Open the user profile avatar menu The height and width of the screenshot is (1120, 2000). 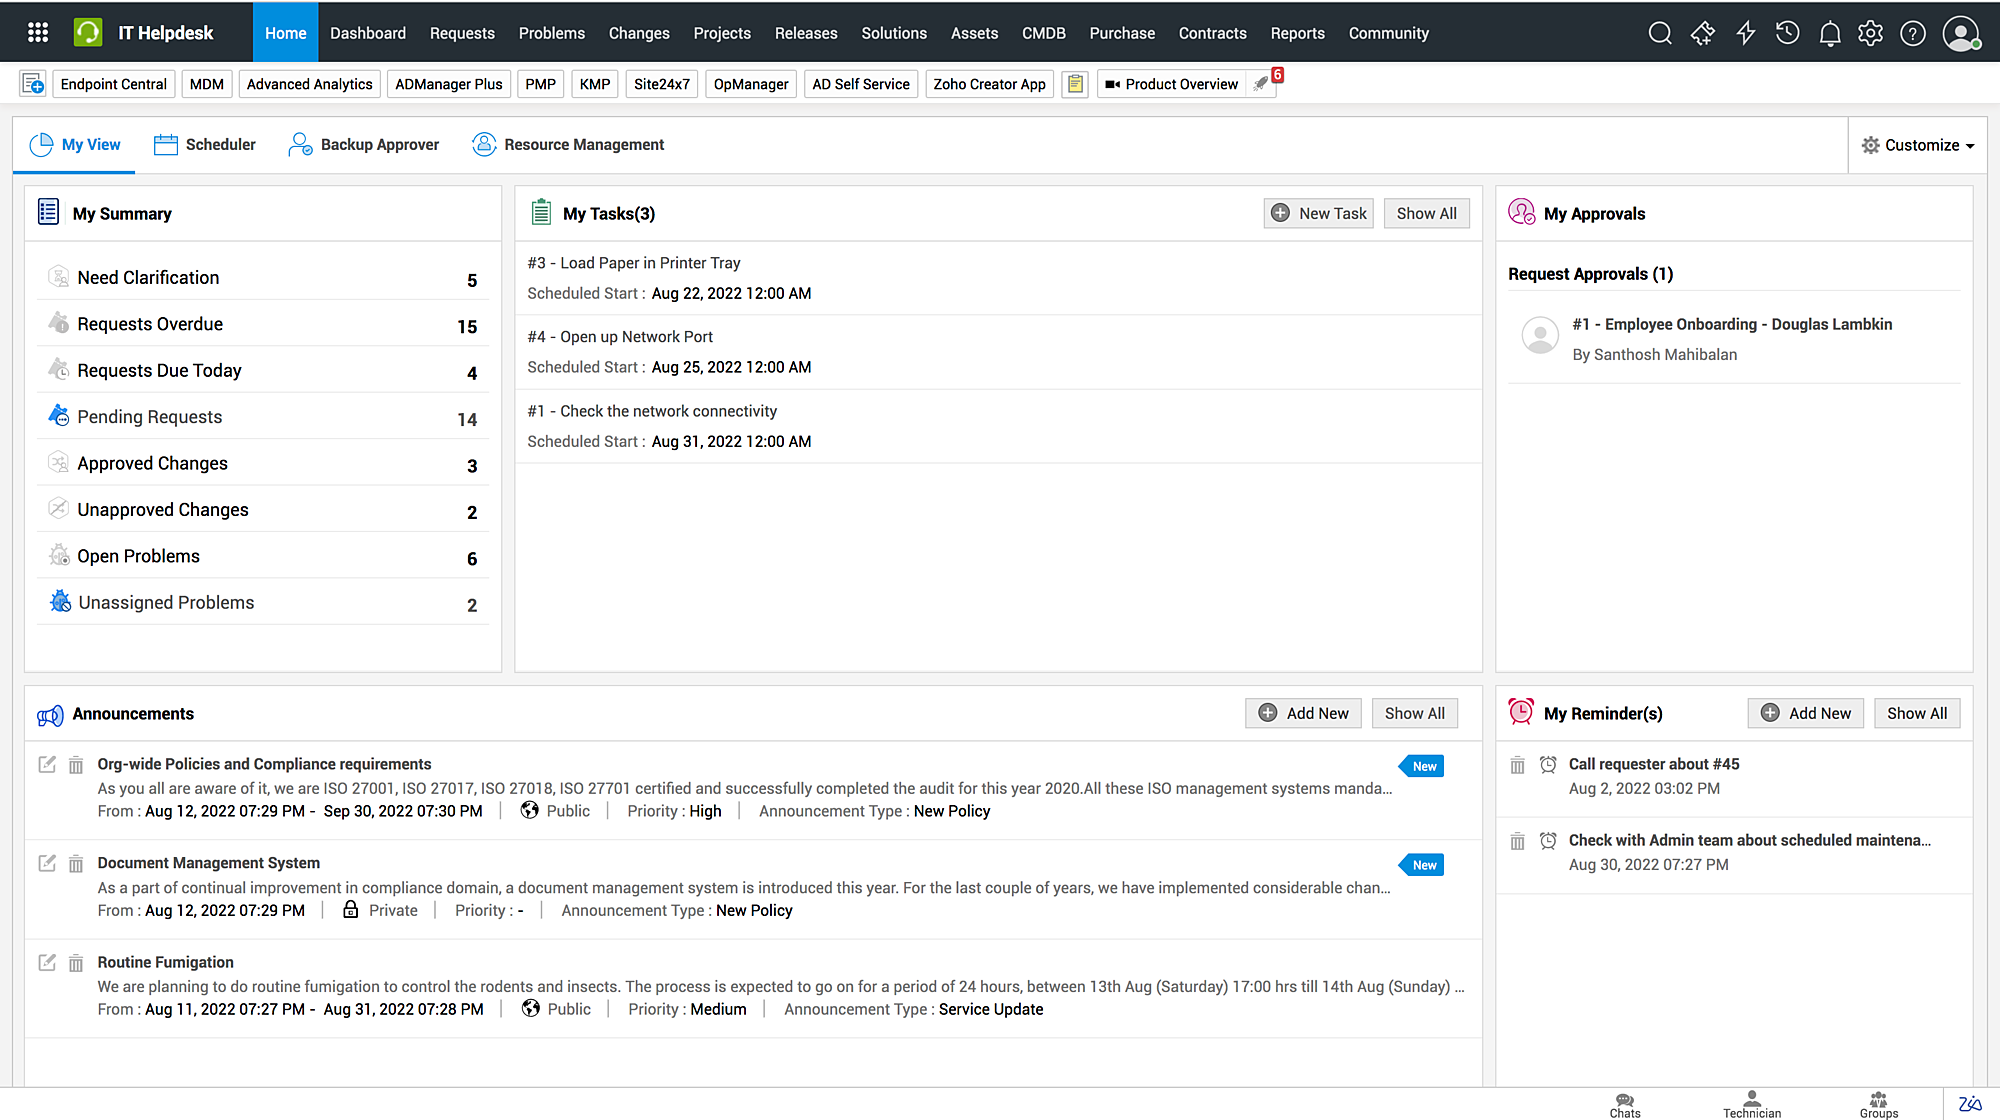pos(1961,33)
